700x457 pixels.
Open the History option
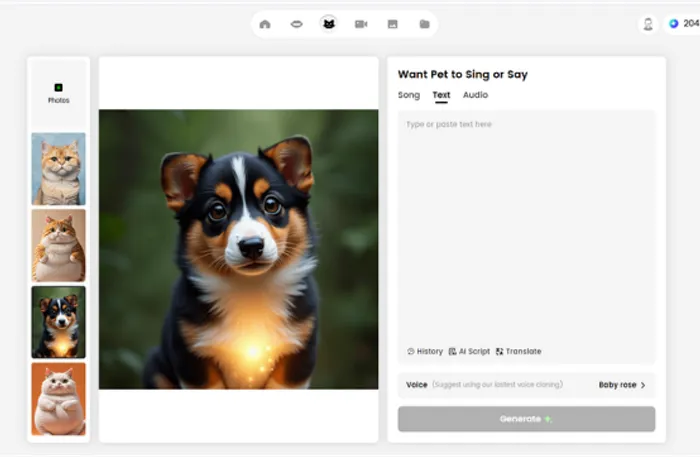coord(425,351)
